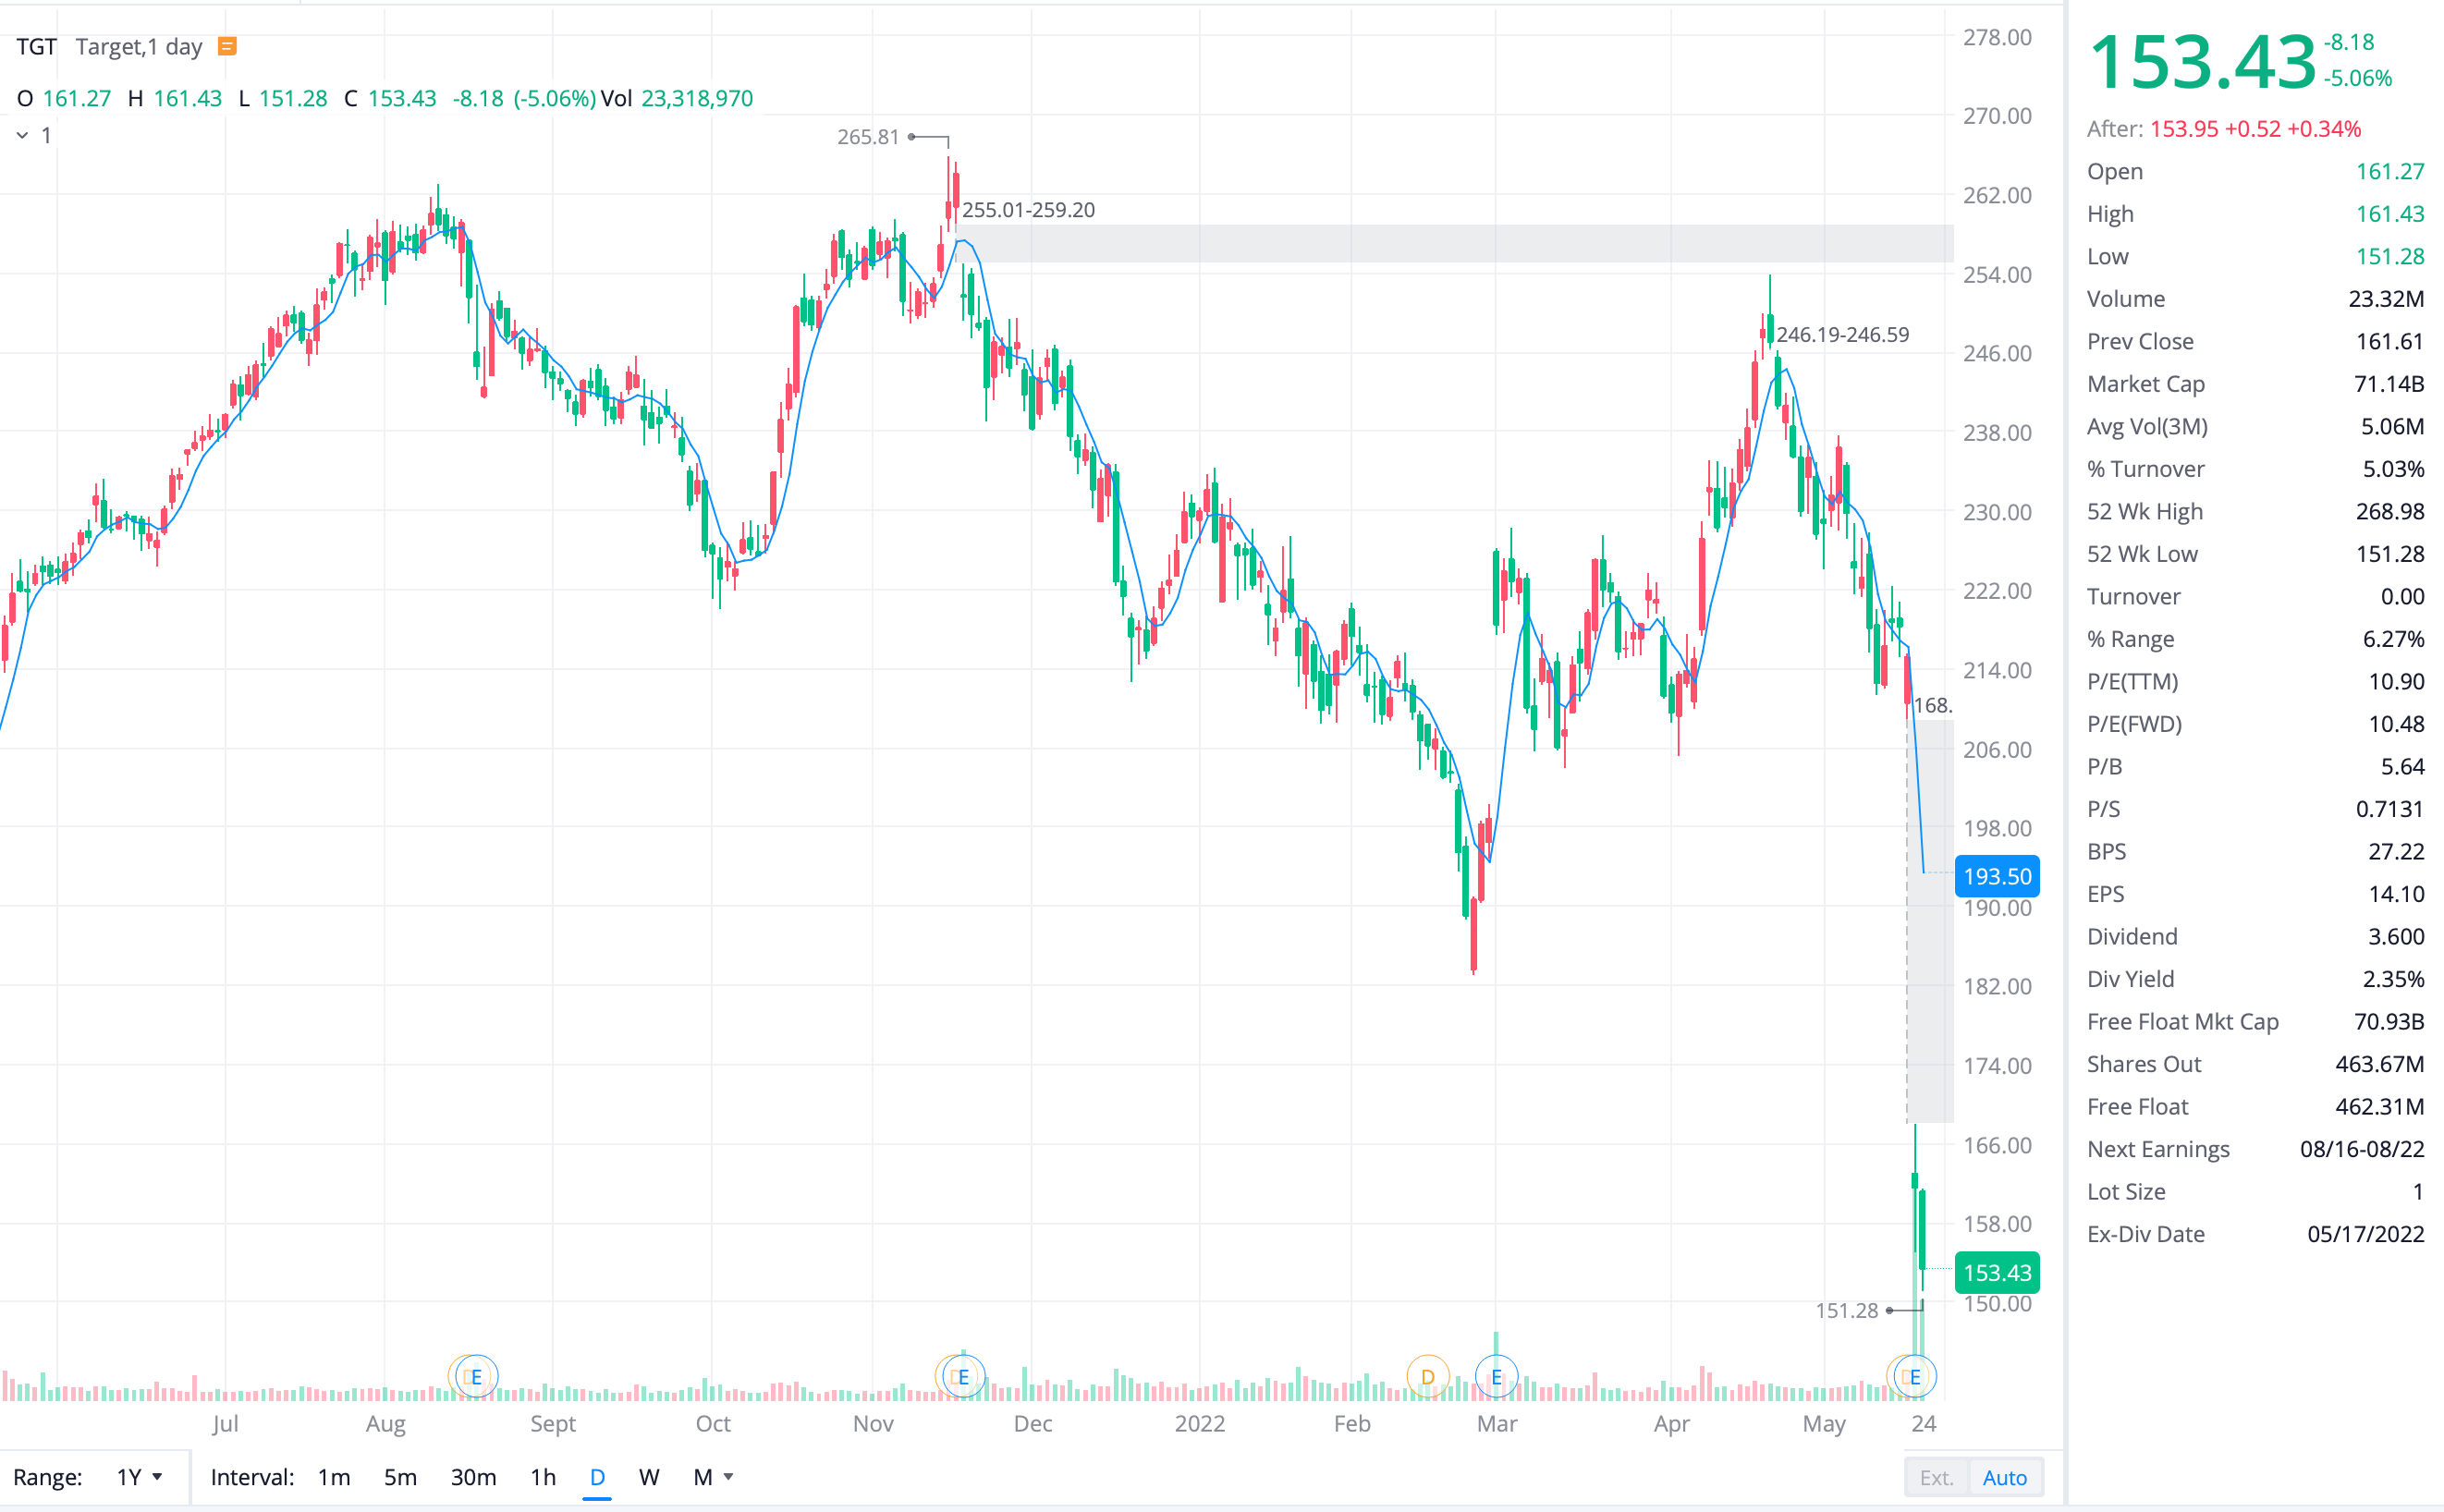Select the 1m interval
The image size is (2444, 1512).
(x=334, y=1477)
